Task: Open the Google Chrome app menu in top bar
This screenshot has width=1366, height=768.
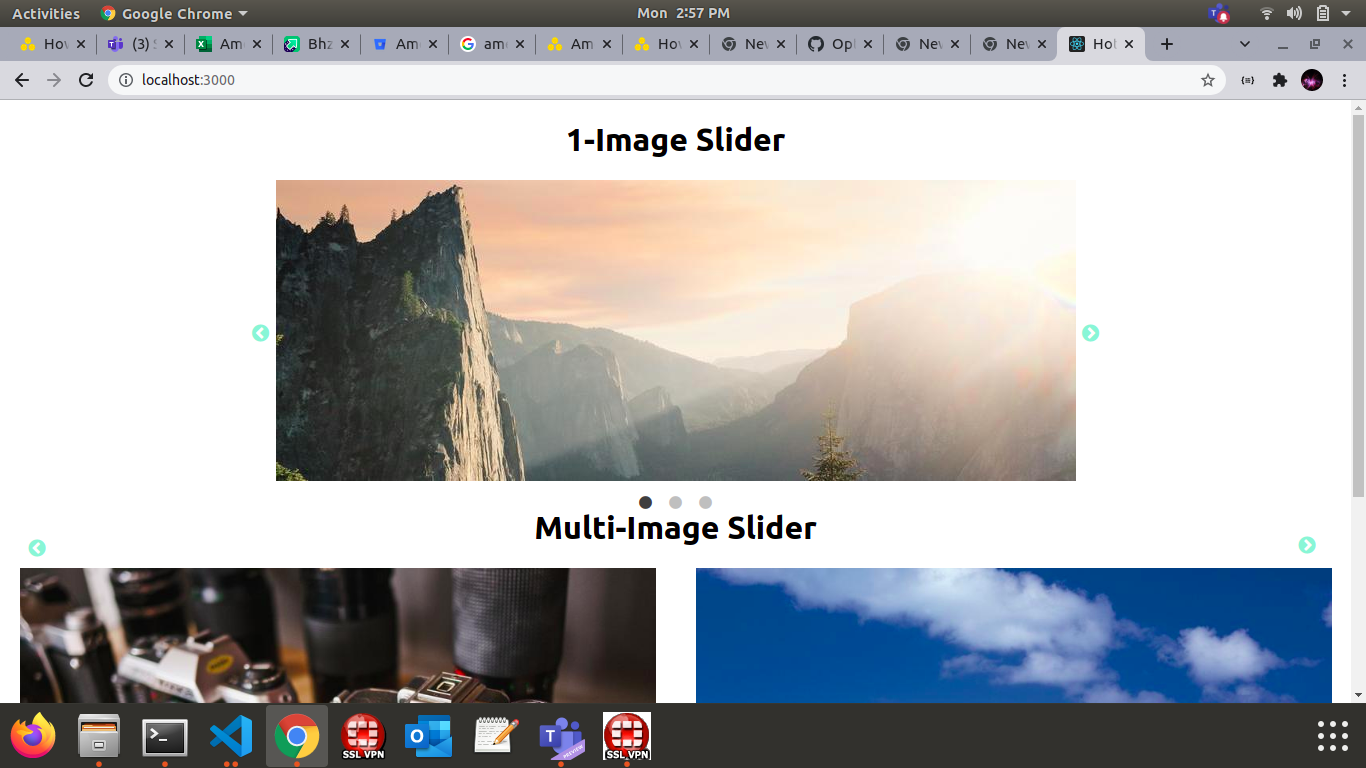Action: pos(175,13)
